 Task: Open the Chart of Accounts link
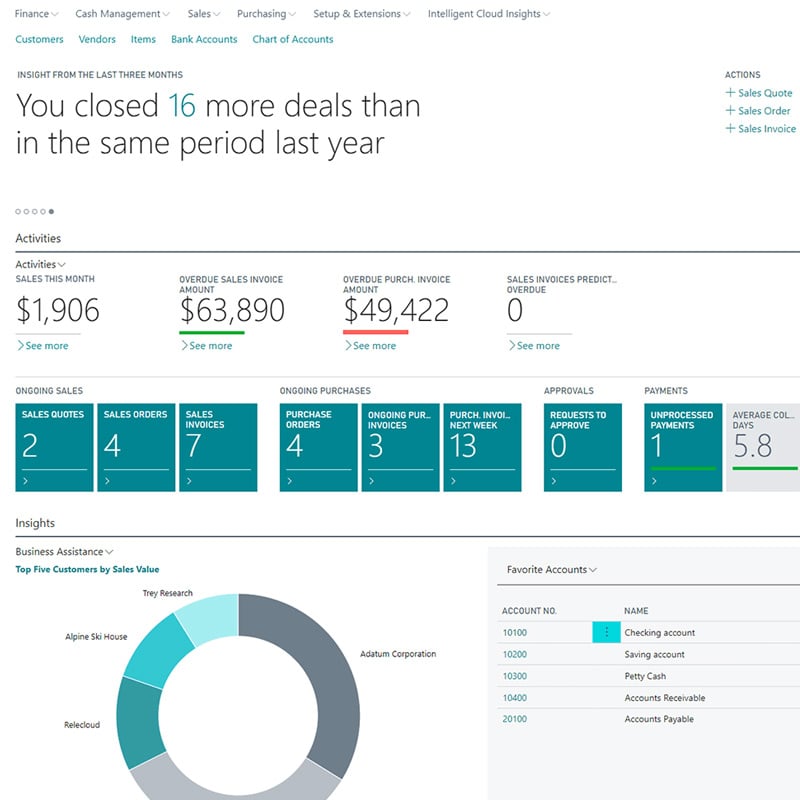click(x=293, y=39)
